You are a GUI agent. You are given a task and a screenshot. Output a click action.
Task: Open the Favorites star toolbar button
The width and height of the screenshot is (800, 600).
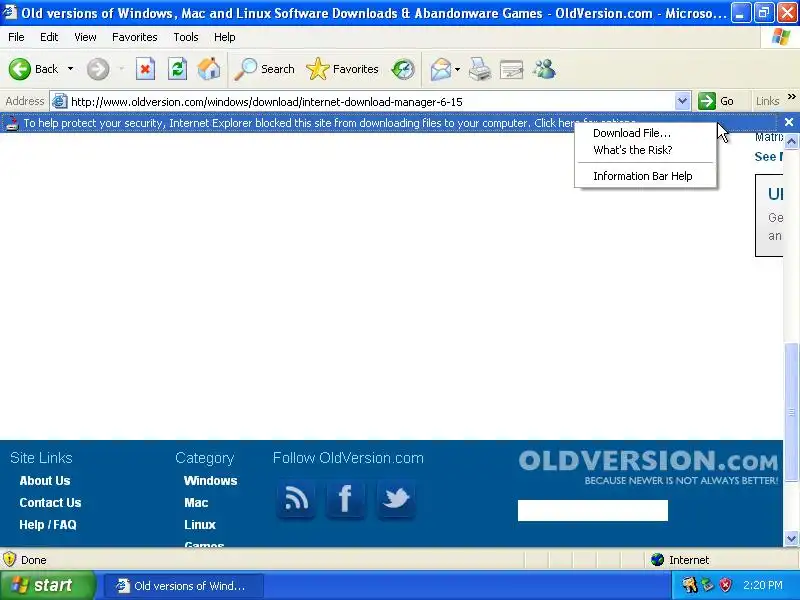(x=342, y=69)
